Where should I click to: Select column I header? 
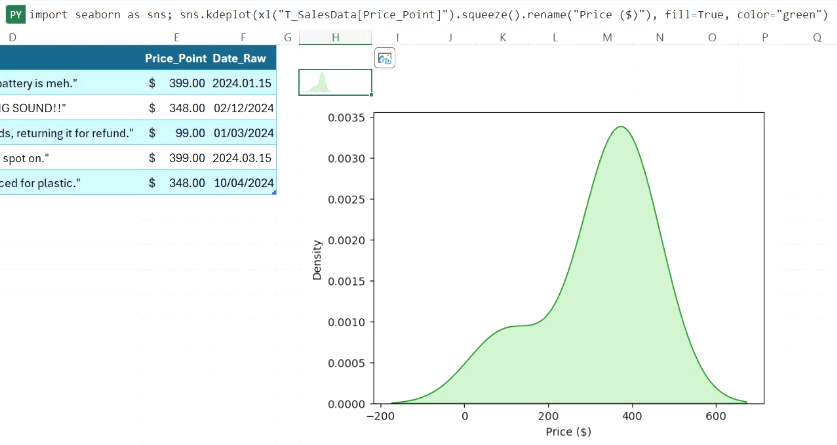coord(397,37)
